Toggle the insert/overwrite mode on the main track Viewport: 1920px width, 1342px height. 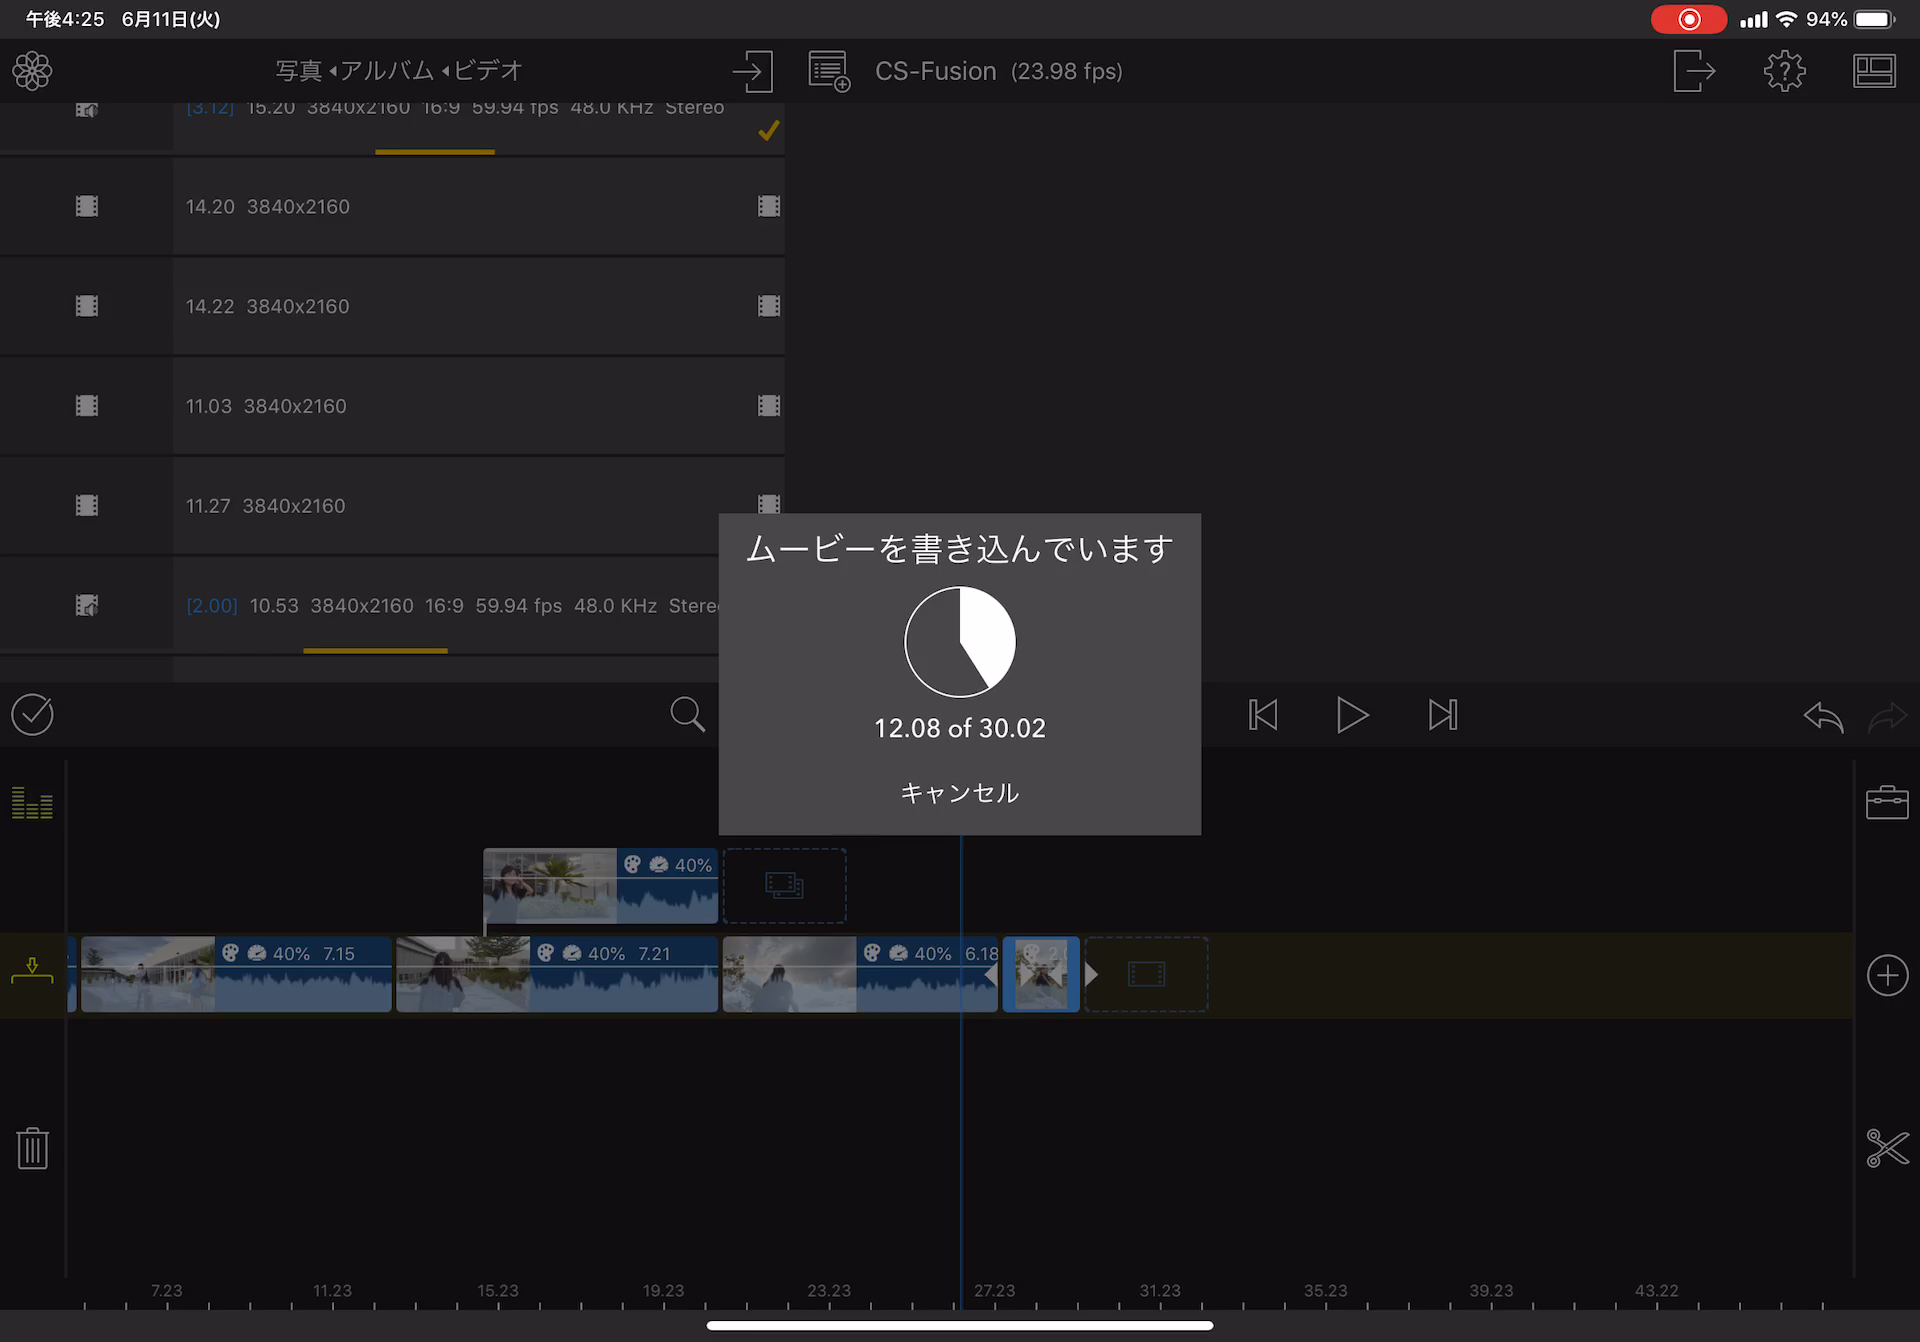pyautogui.click(x=32, y=970)
